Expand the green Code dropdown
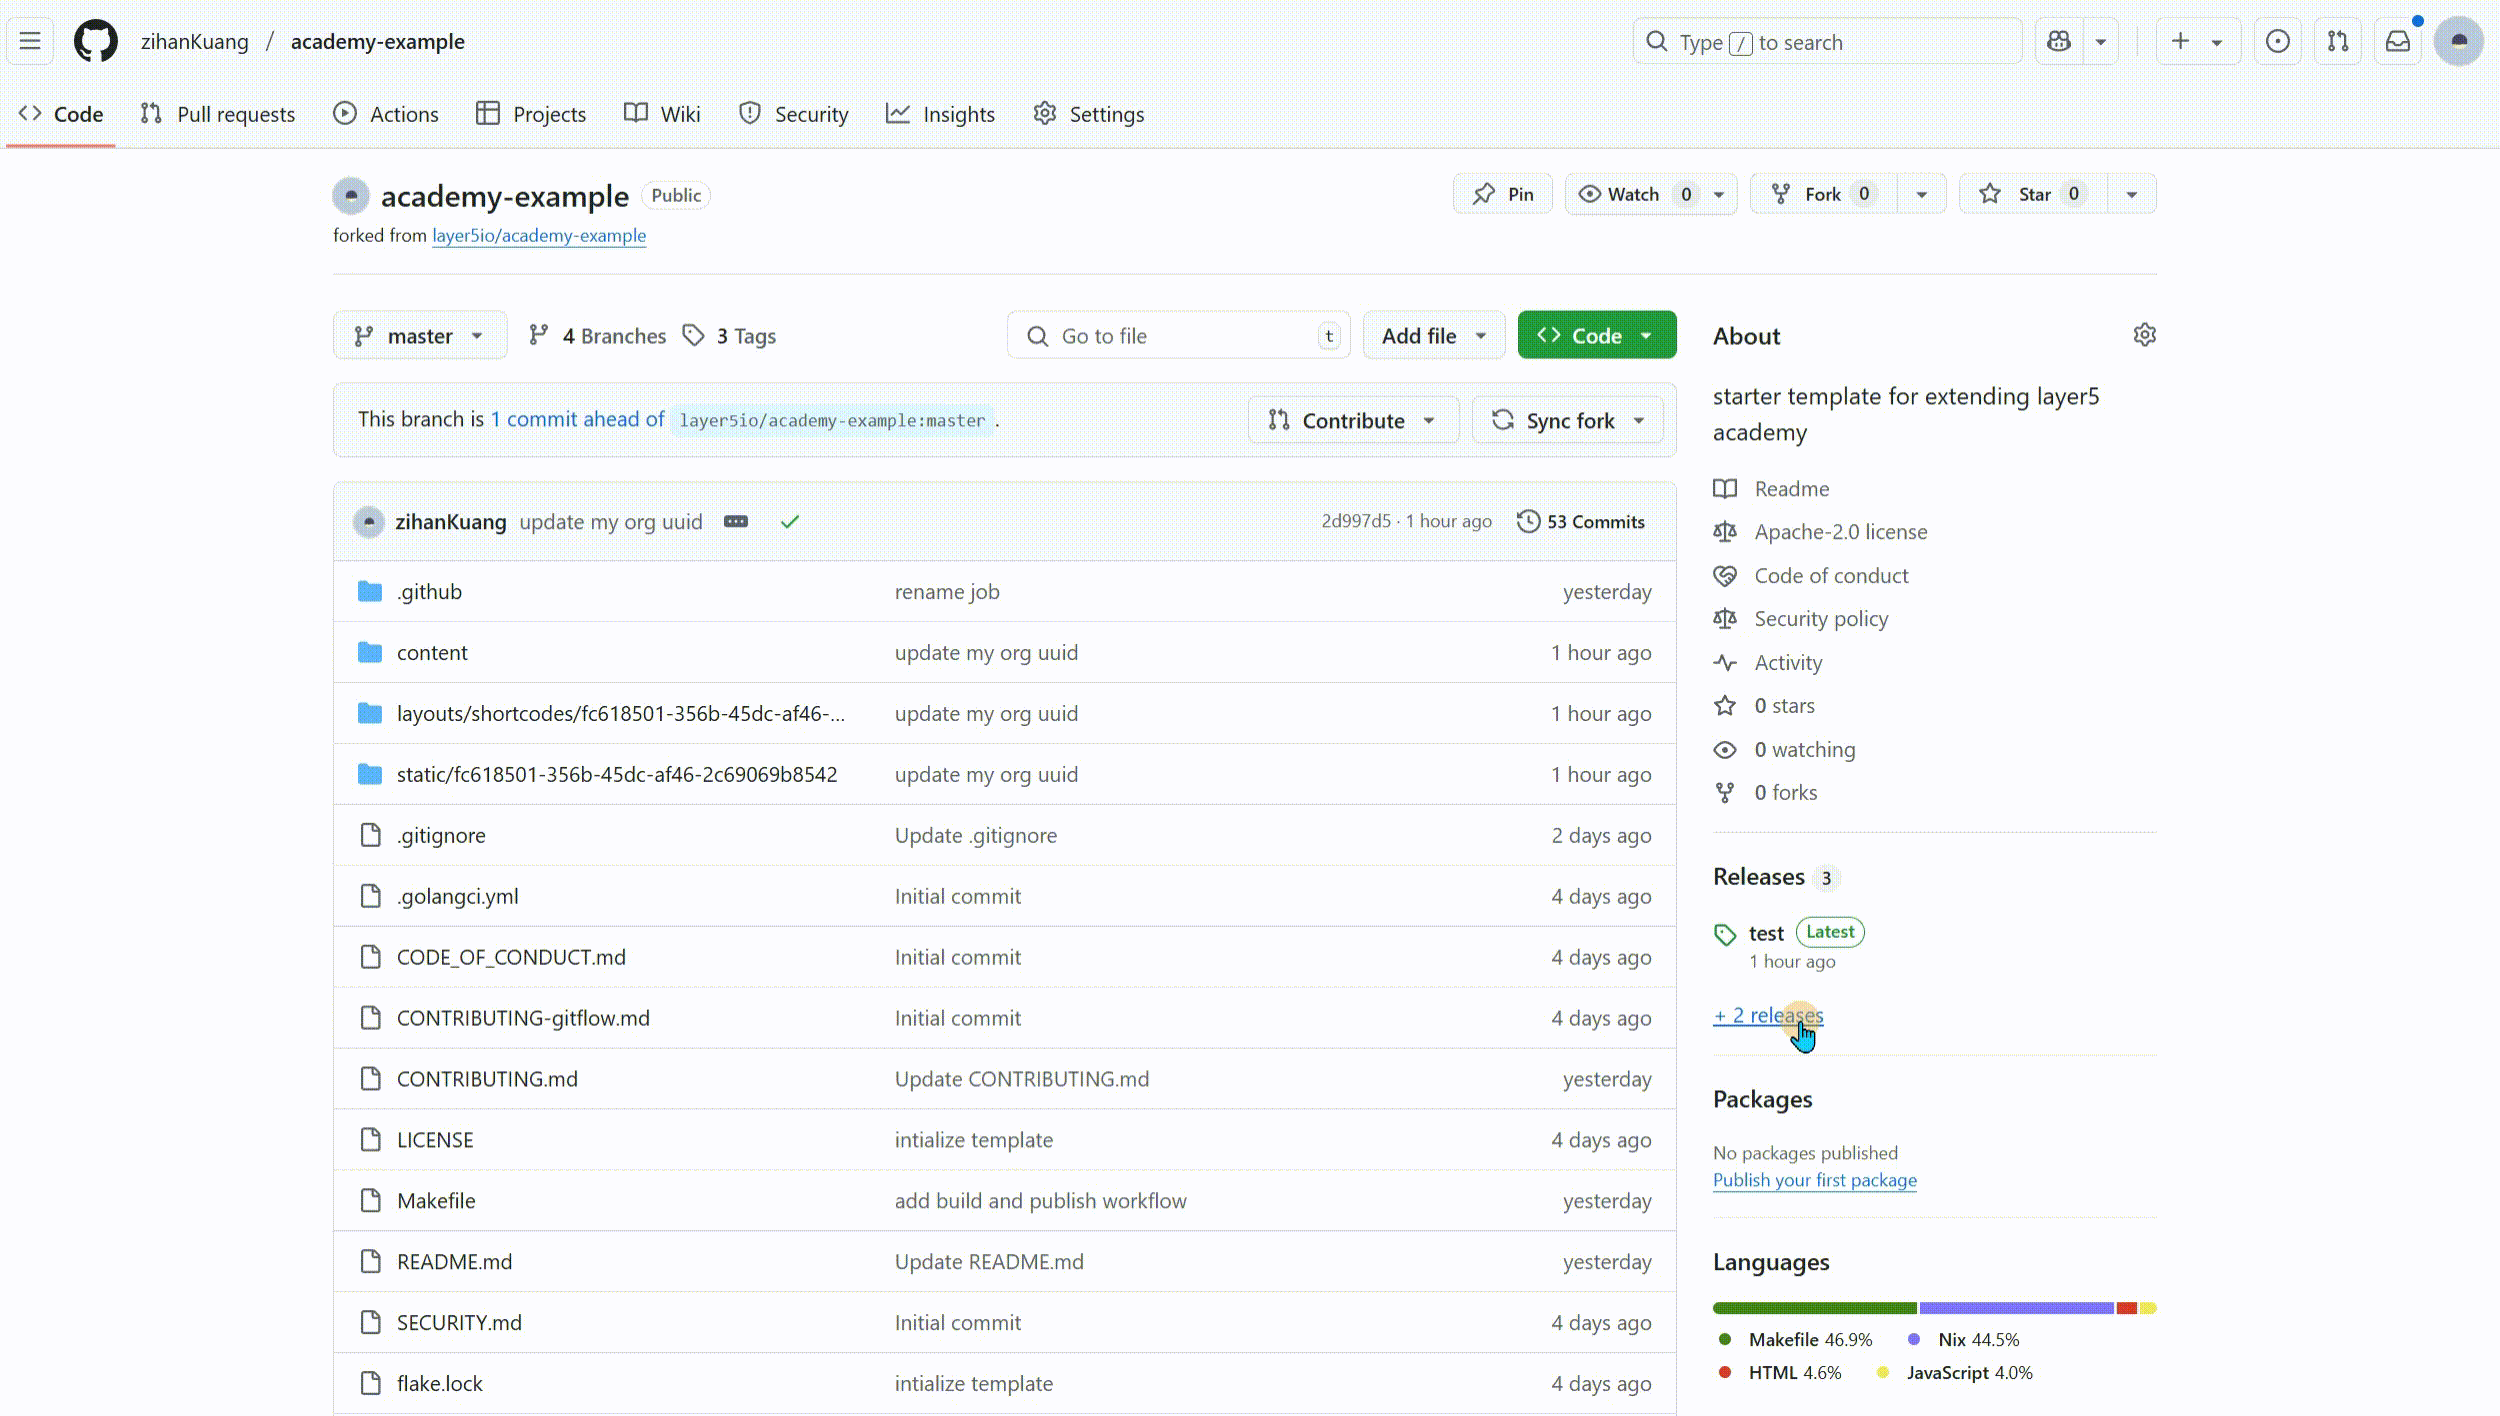The height and width of the screenshot is (1416, 2500). (x=1596, y=336)
